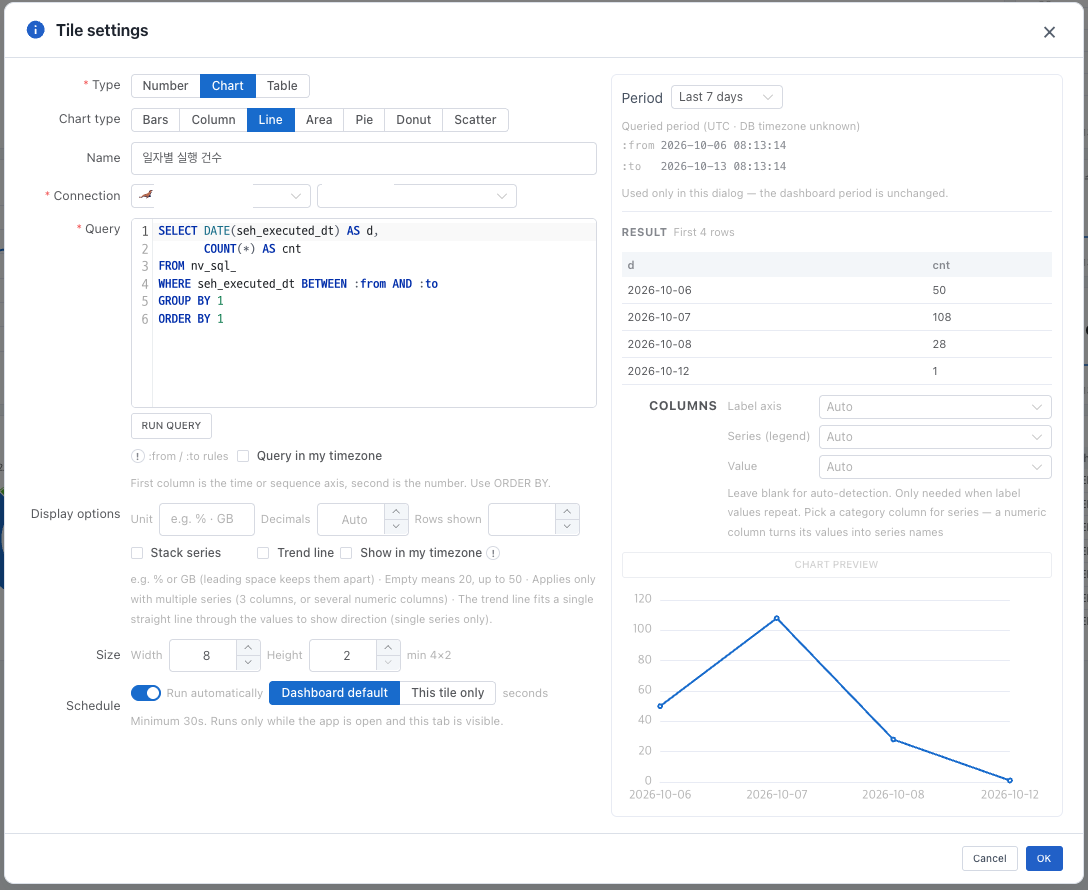Click the result cnt value 108
This screenshot has height=890, width=1088.
pyautogui.click(x=942, y=317)
